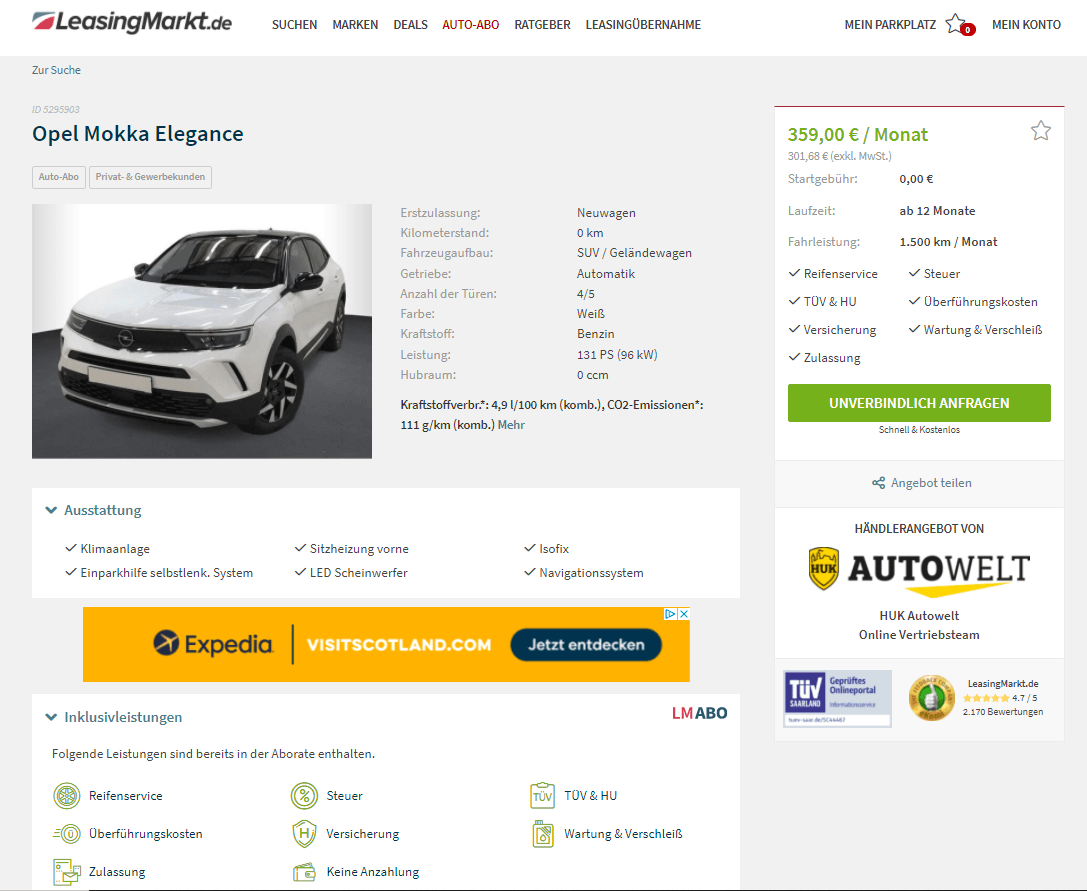The height and width of the screenshot is (891, 1087).
Task: Open the Suchen menu
Action: tap(295, 25)
